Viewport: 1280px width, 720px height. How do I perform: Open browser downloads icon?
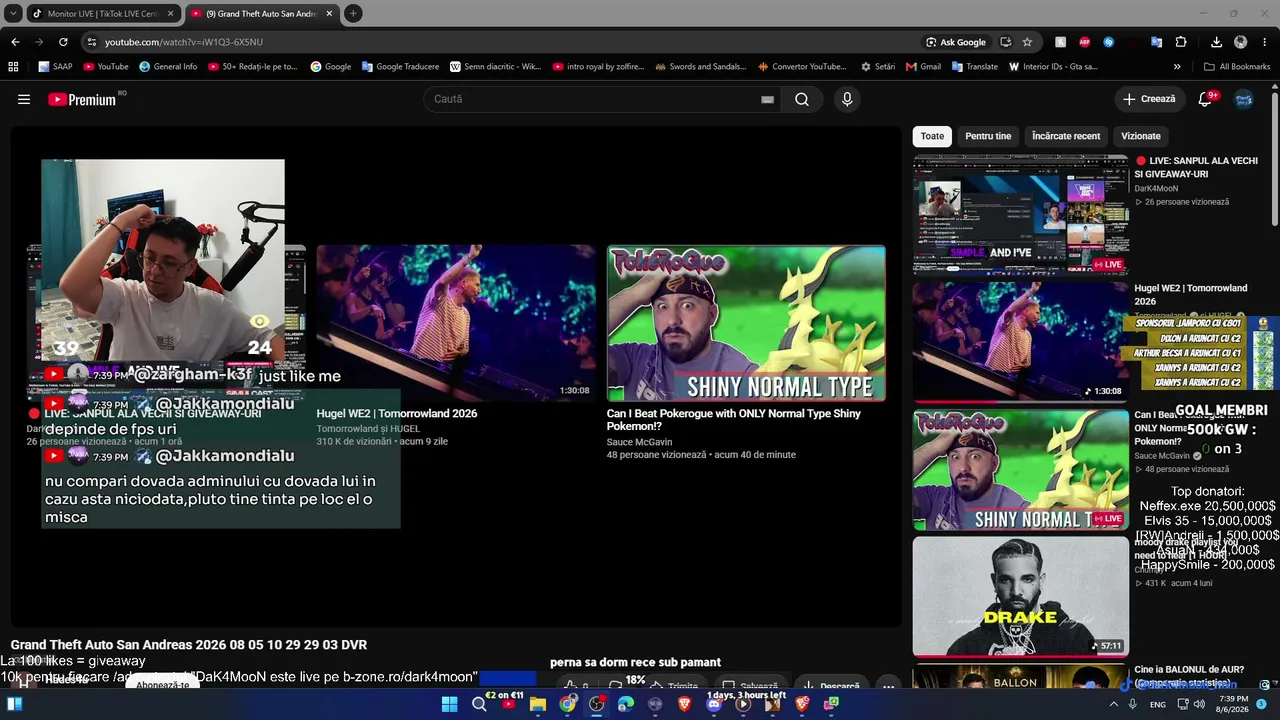1216,42
